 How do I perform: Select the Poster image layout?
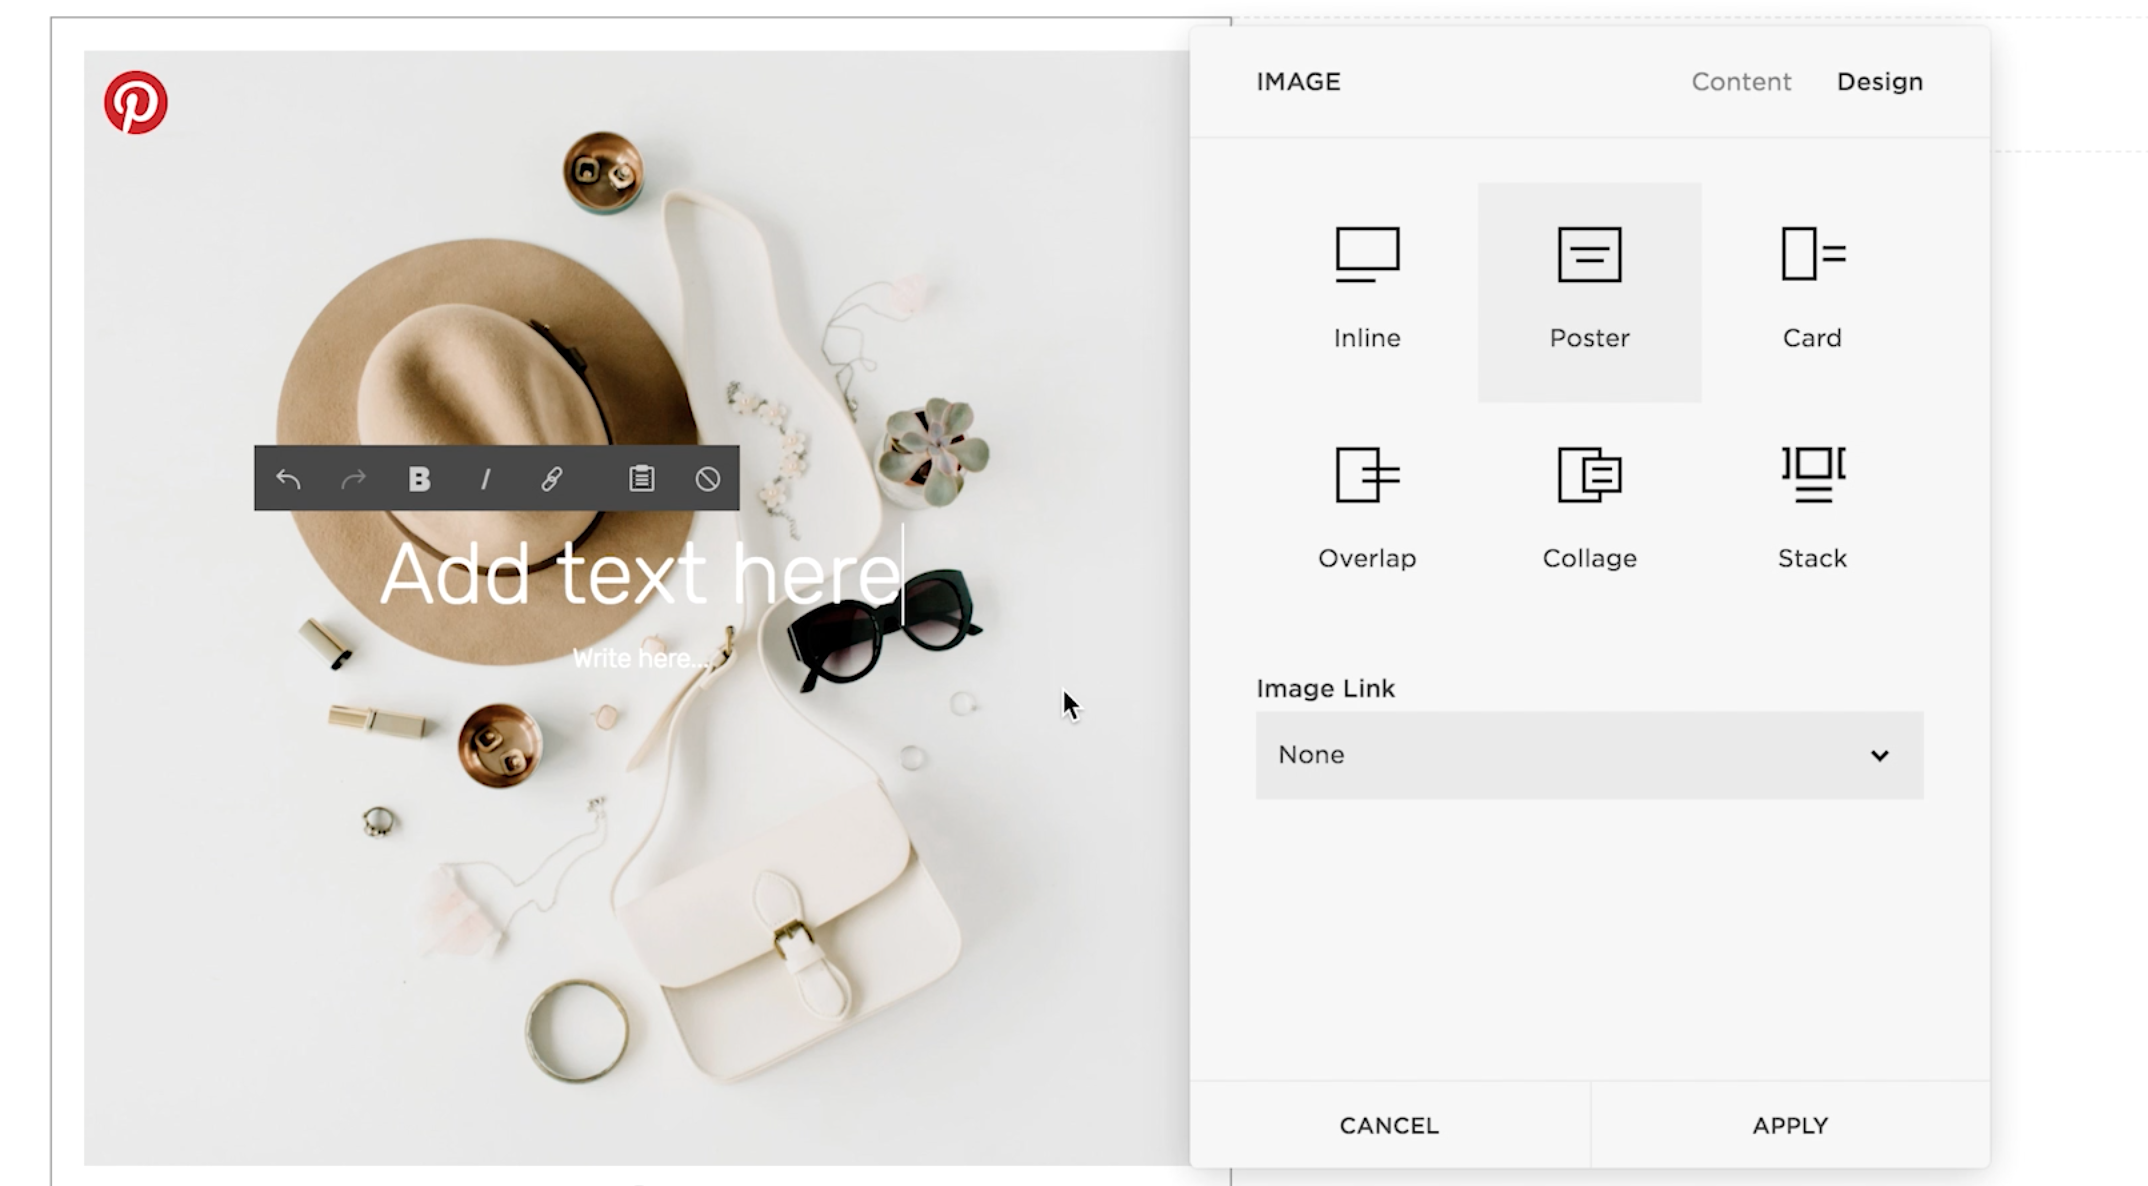coord(1589,290)
